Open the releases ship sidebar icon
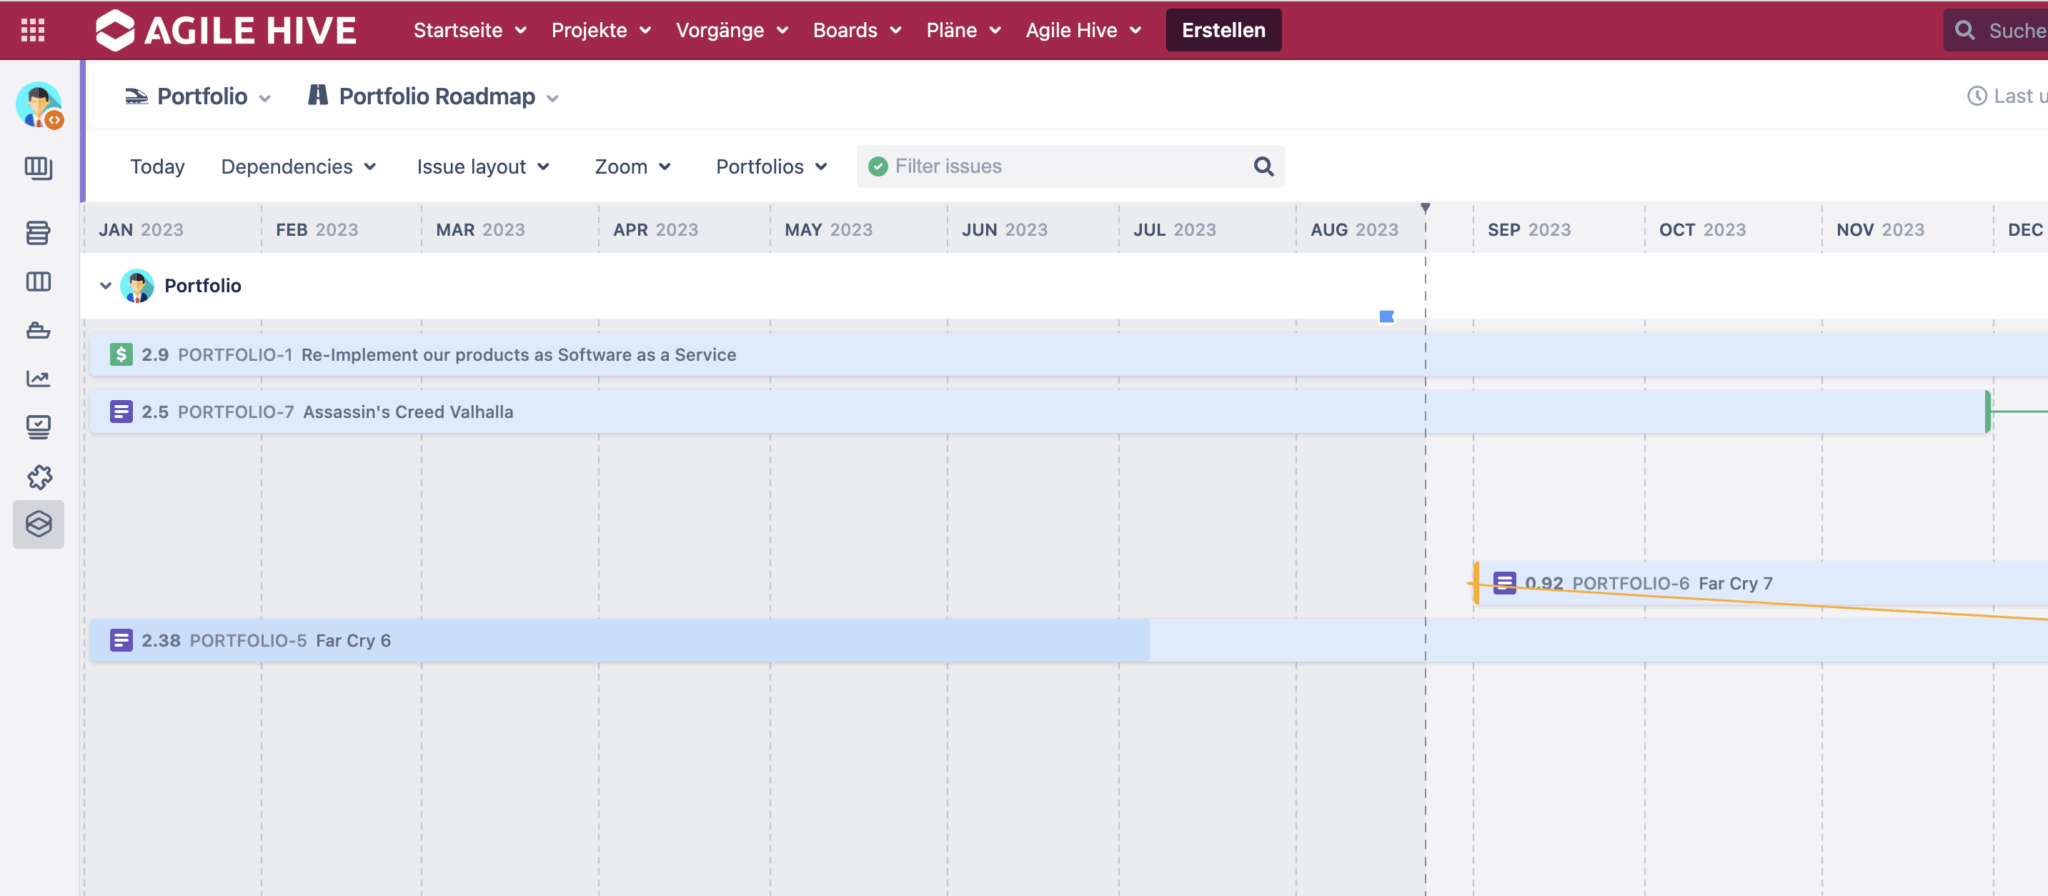 click(x=38, y=330)
